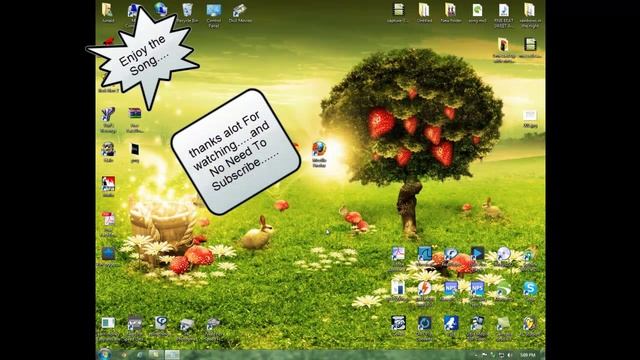Viewport: 640px width, 360px height.
Task: Launch the Skype shortcut icon
Action: point(530,288)
